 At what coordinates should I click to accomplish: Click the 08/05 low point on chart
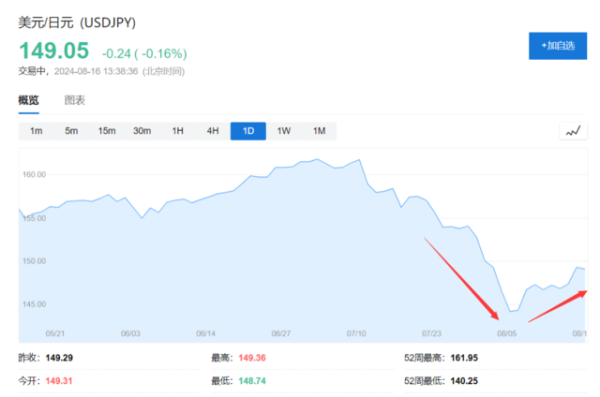[x=510, y=311]
